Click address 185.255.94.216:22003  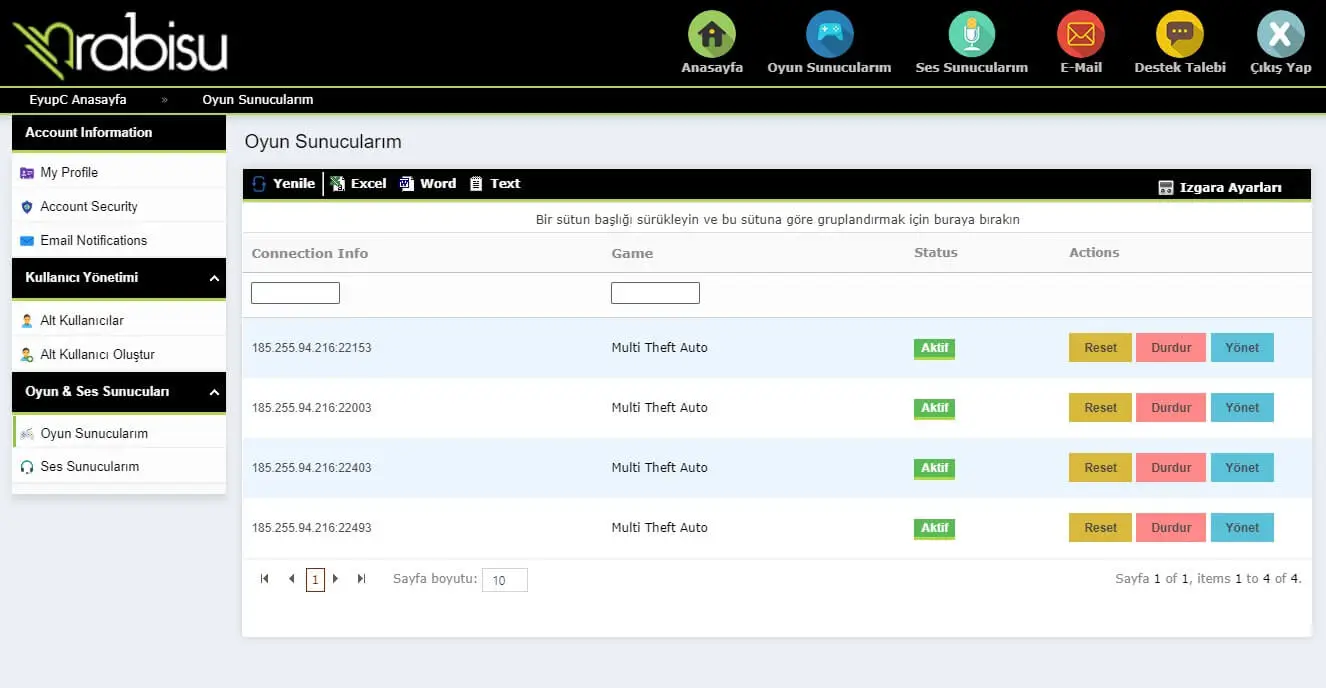pyautogui.click(x=311, y=408)
